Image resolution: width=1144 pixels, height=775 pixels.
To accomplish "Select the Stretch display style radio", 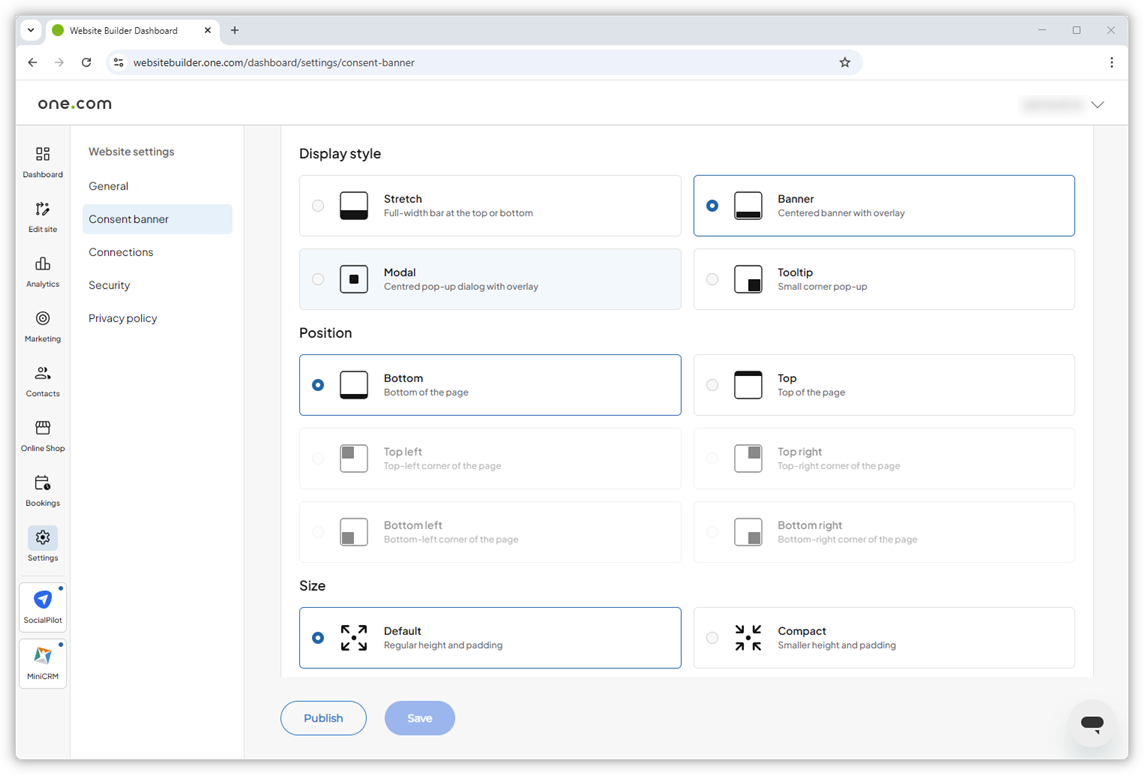I will click(x=318, y=206).
